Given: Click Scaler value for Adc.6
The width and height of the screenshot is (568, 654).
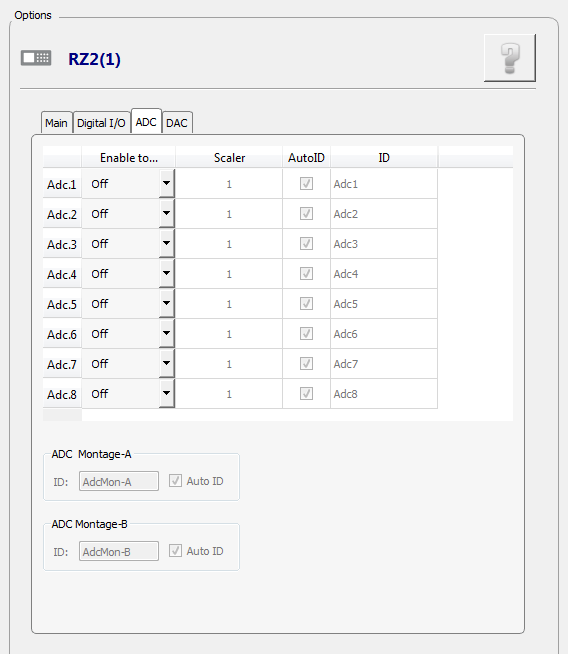Looking at the screenshot, I should 229,334.
